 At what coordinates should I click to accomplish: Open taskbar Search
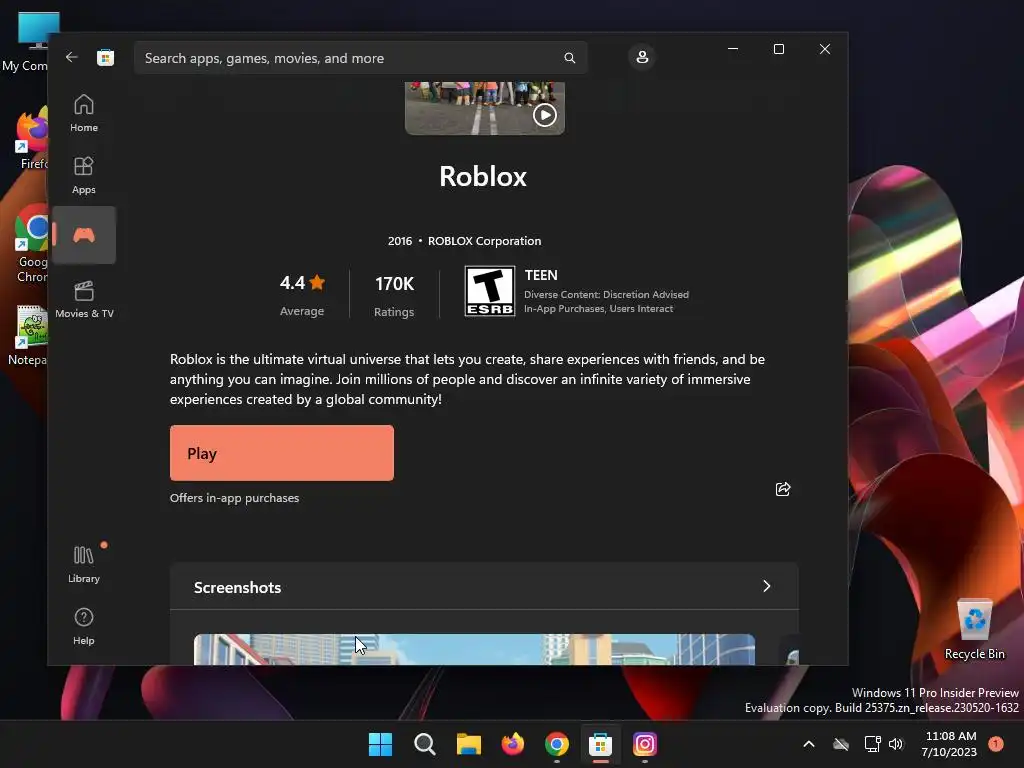[x=424, y=744]
